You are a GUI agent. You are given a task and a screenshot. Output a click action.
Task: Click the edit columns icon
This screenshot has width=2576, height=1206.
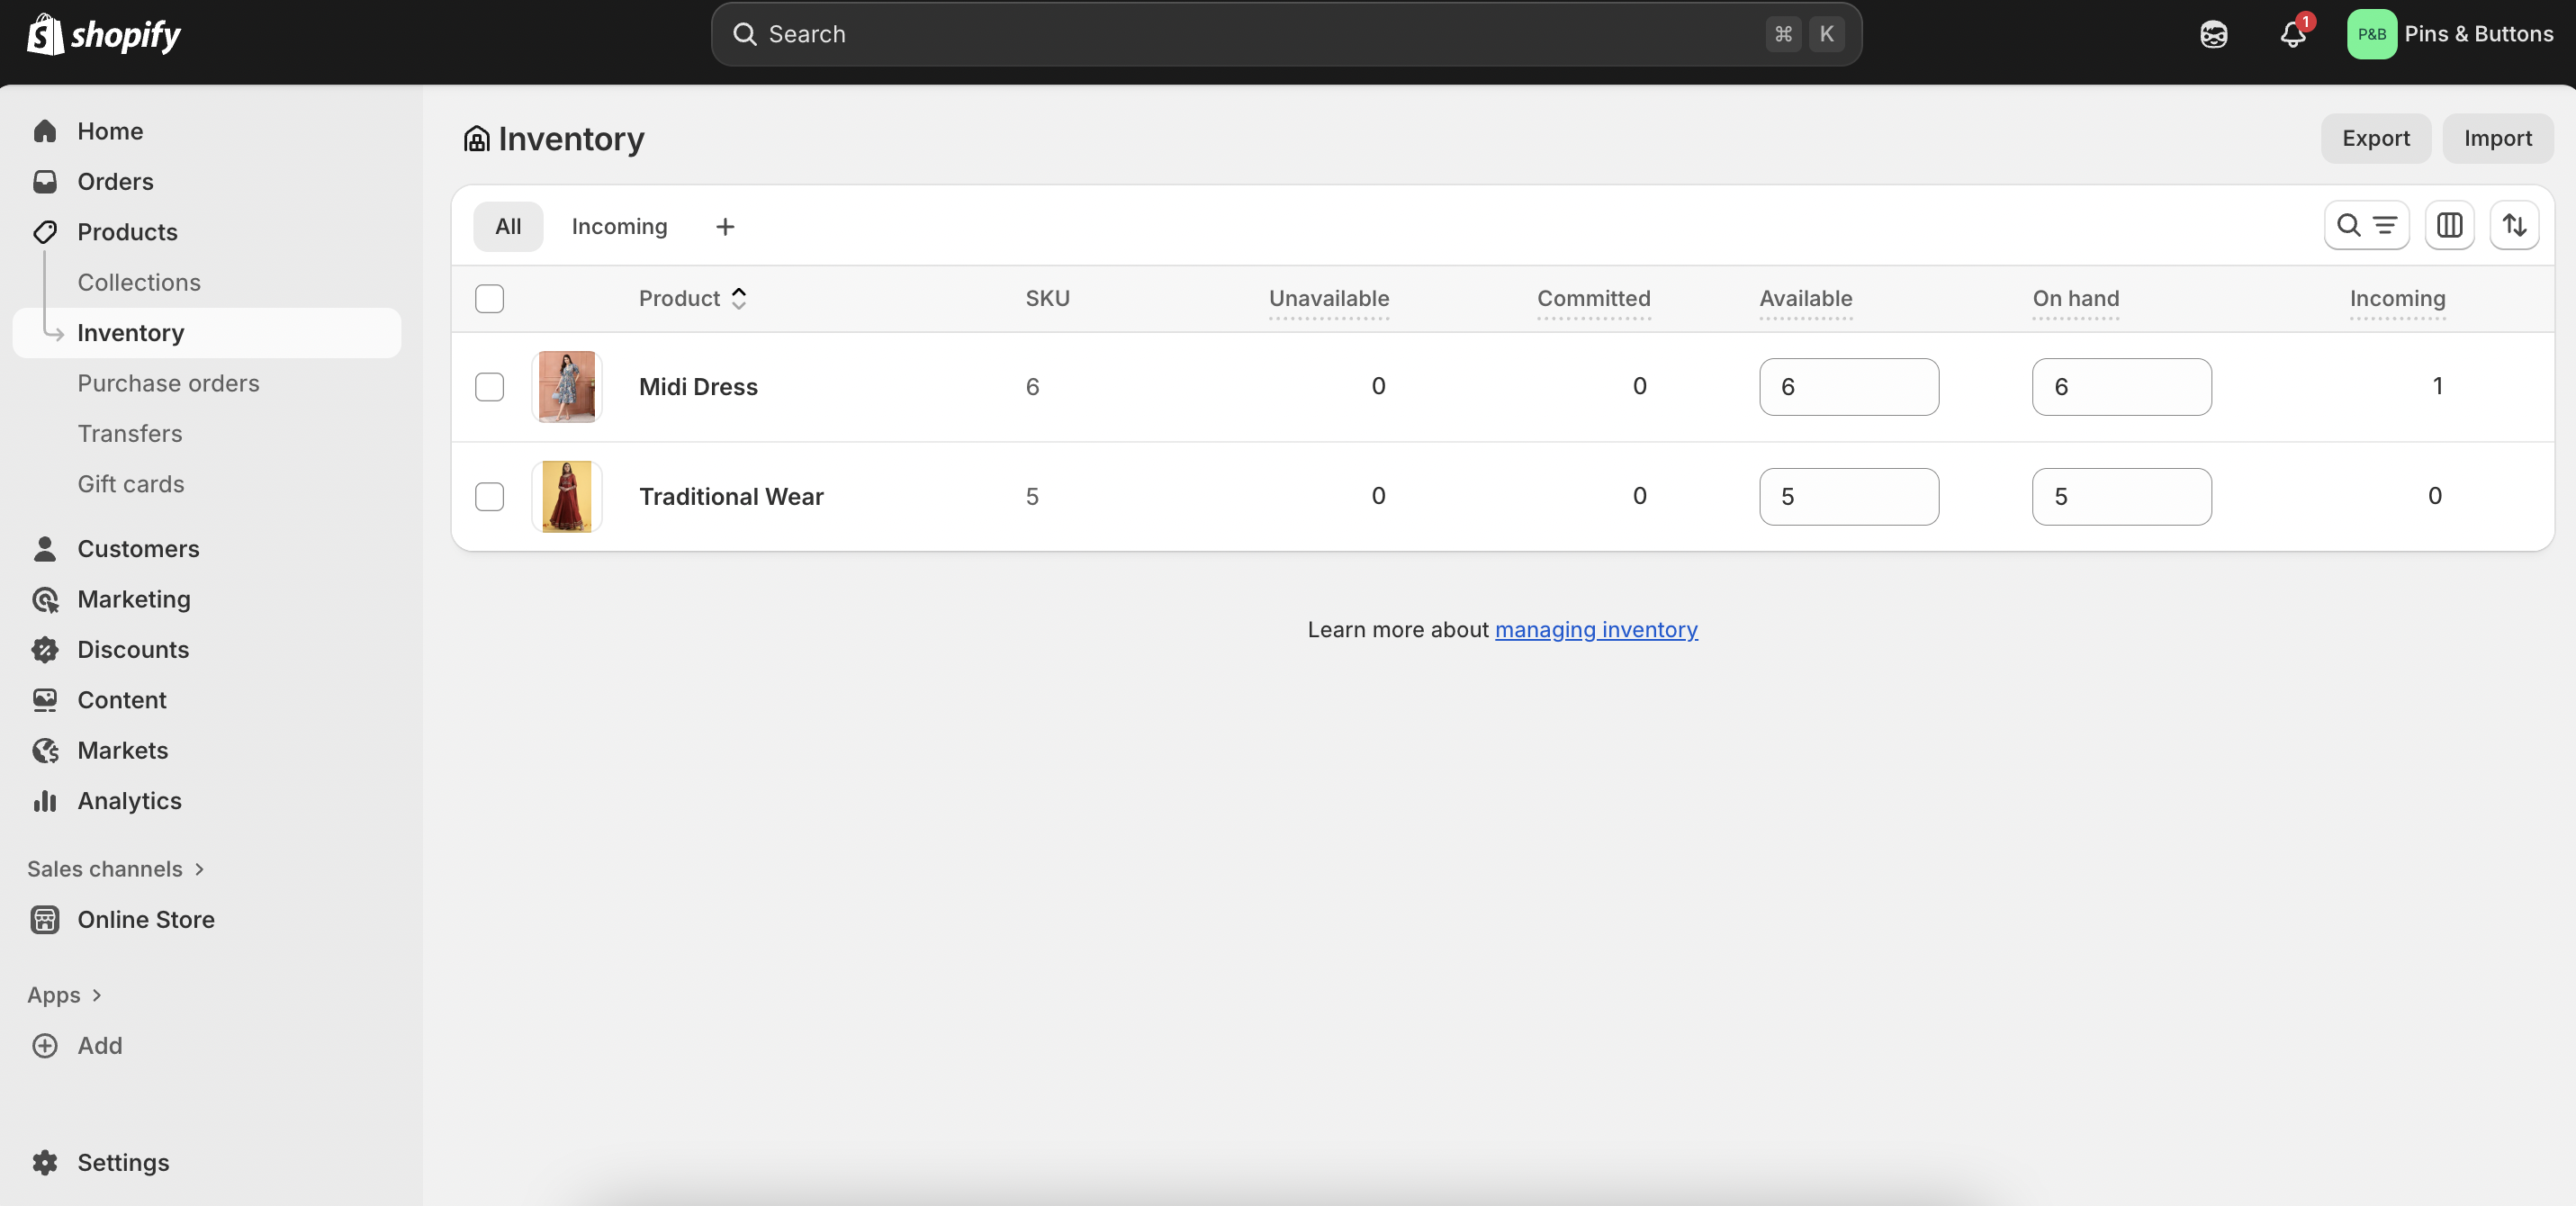coord(2449,226)
